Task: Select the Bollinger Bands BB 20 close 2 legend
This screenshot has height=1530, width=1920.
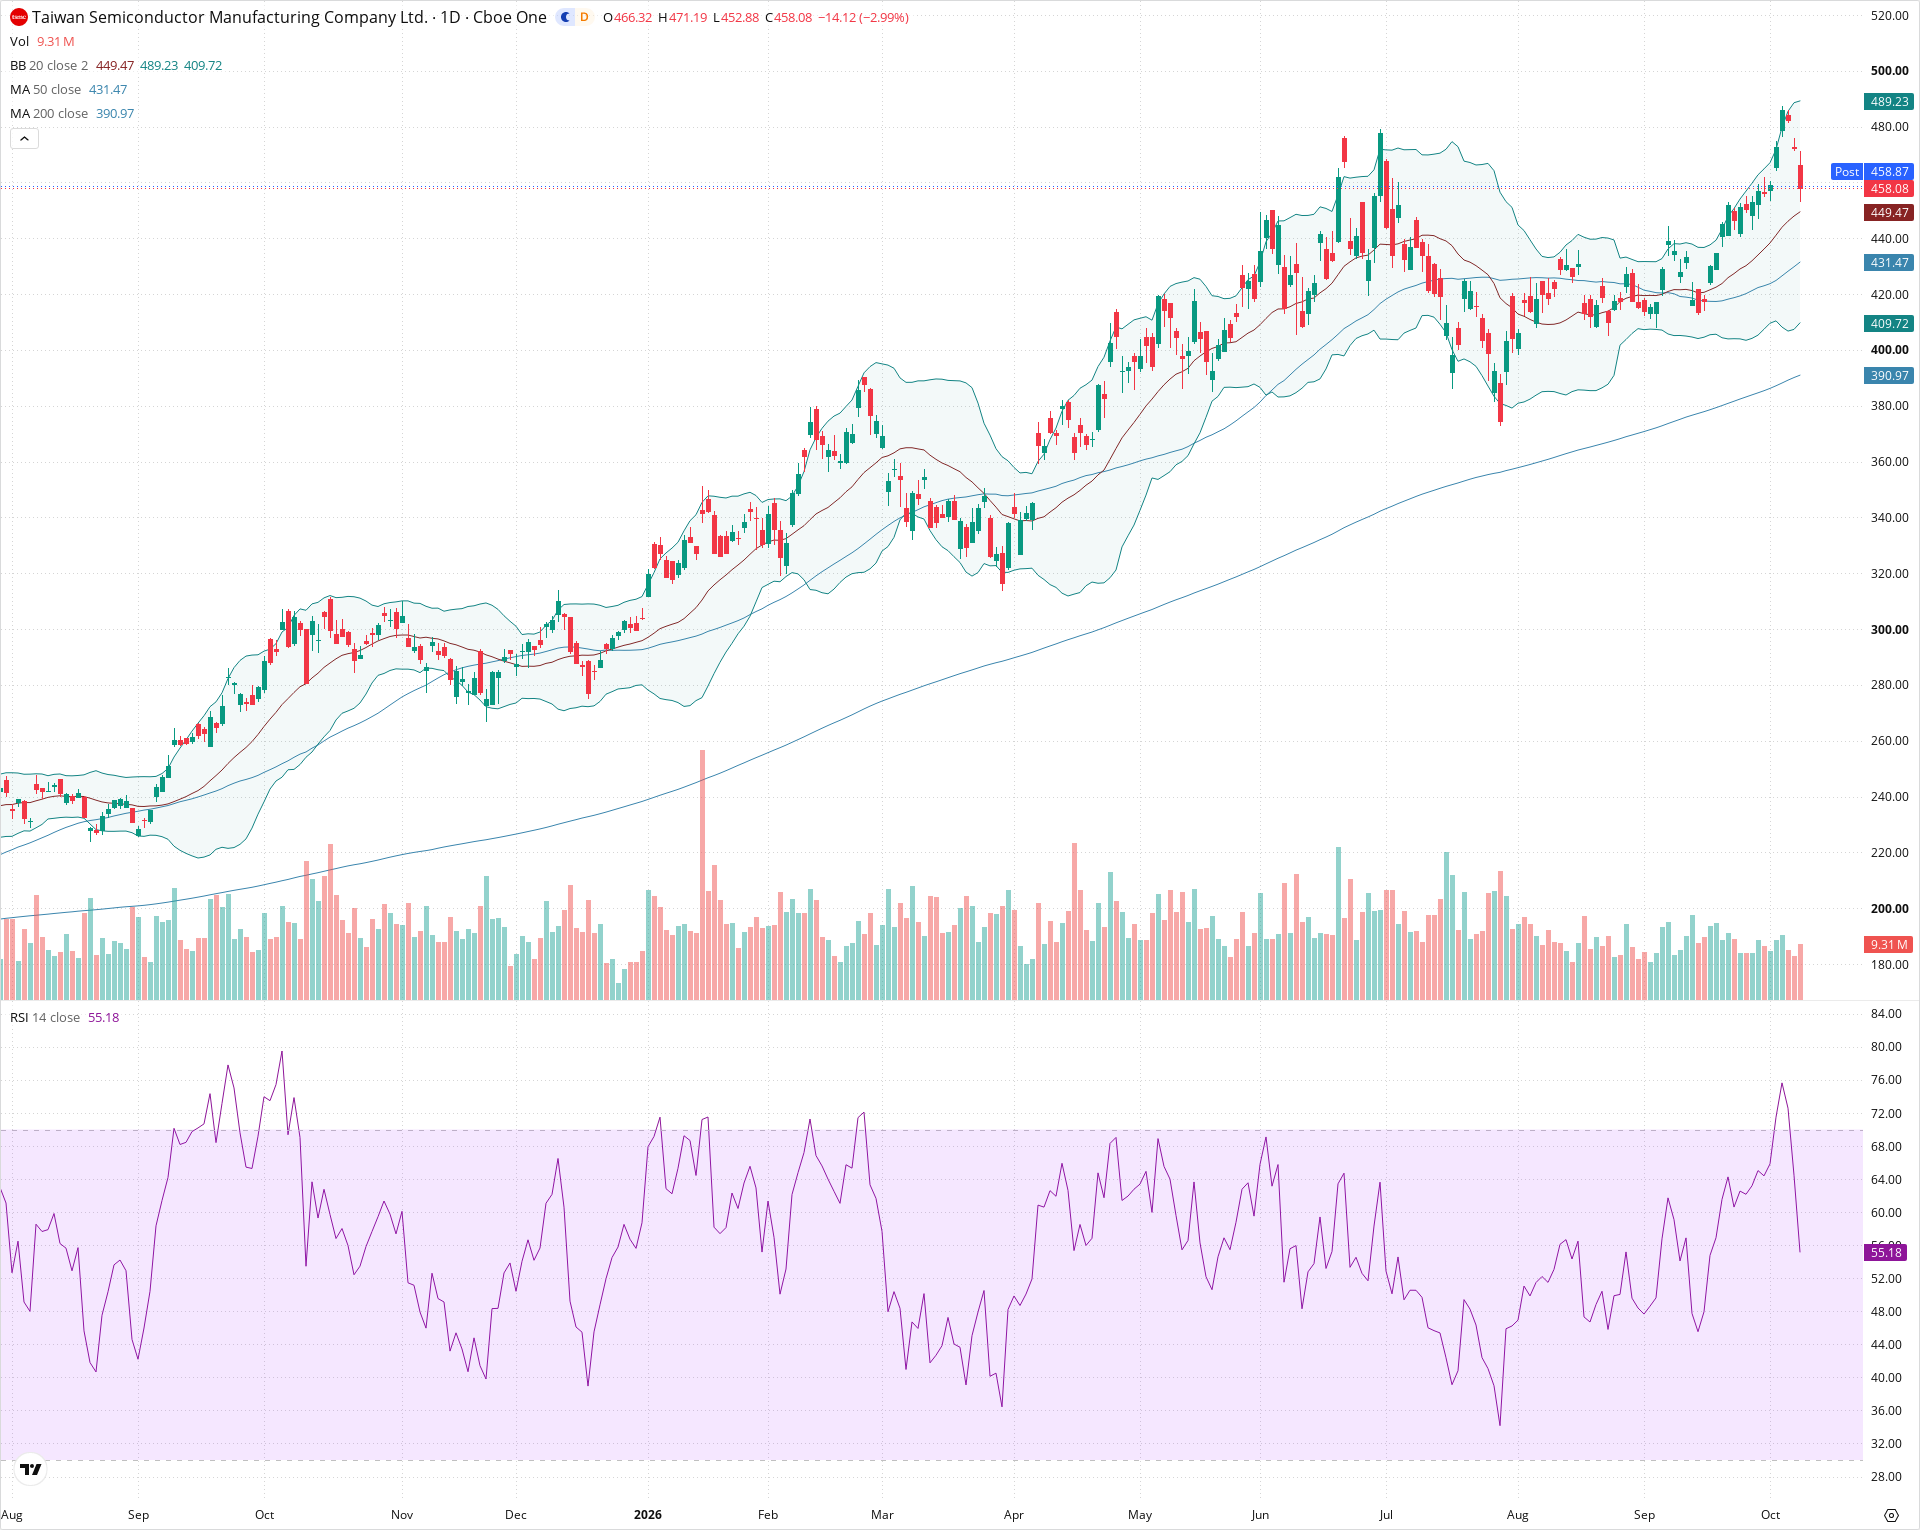Action: [x=49, y=65]
